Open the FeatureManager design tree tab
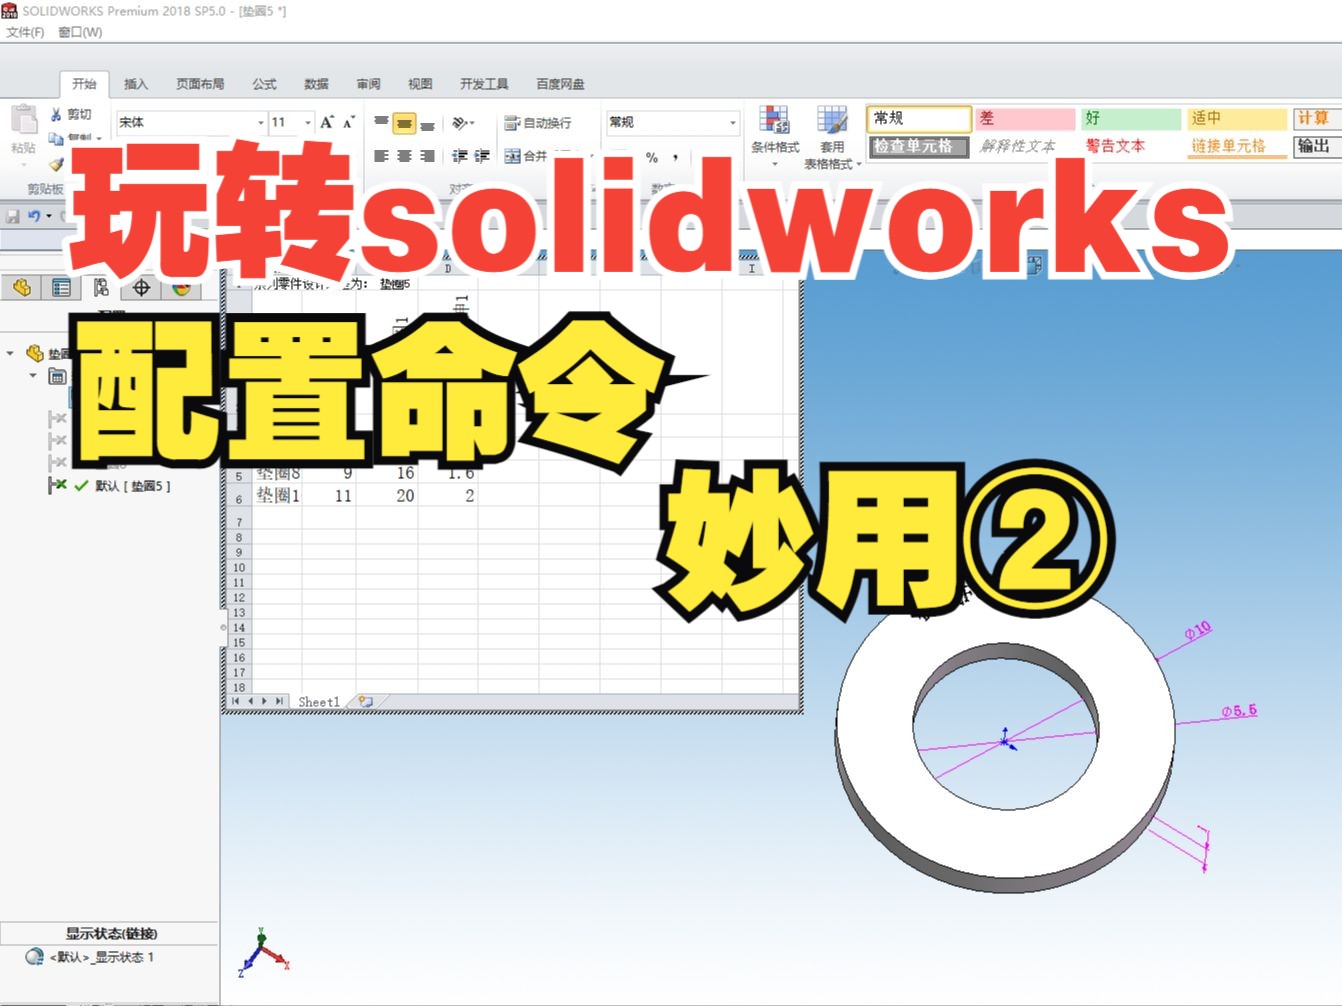Image resolution: width=1342 pixels, height=1006 pixels. click(22, 288)
